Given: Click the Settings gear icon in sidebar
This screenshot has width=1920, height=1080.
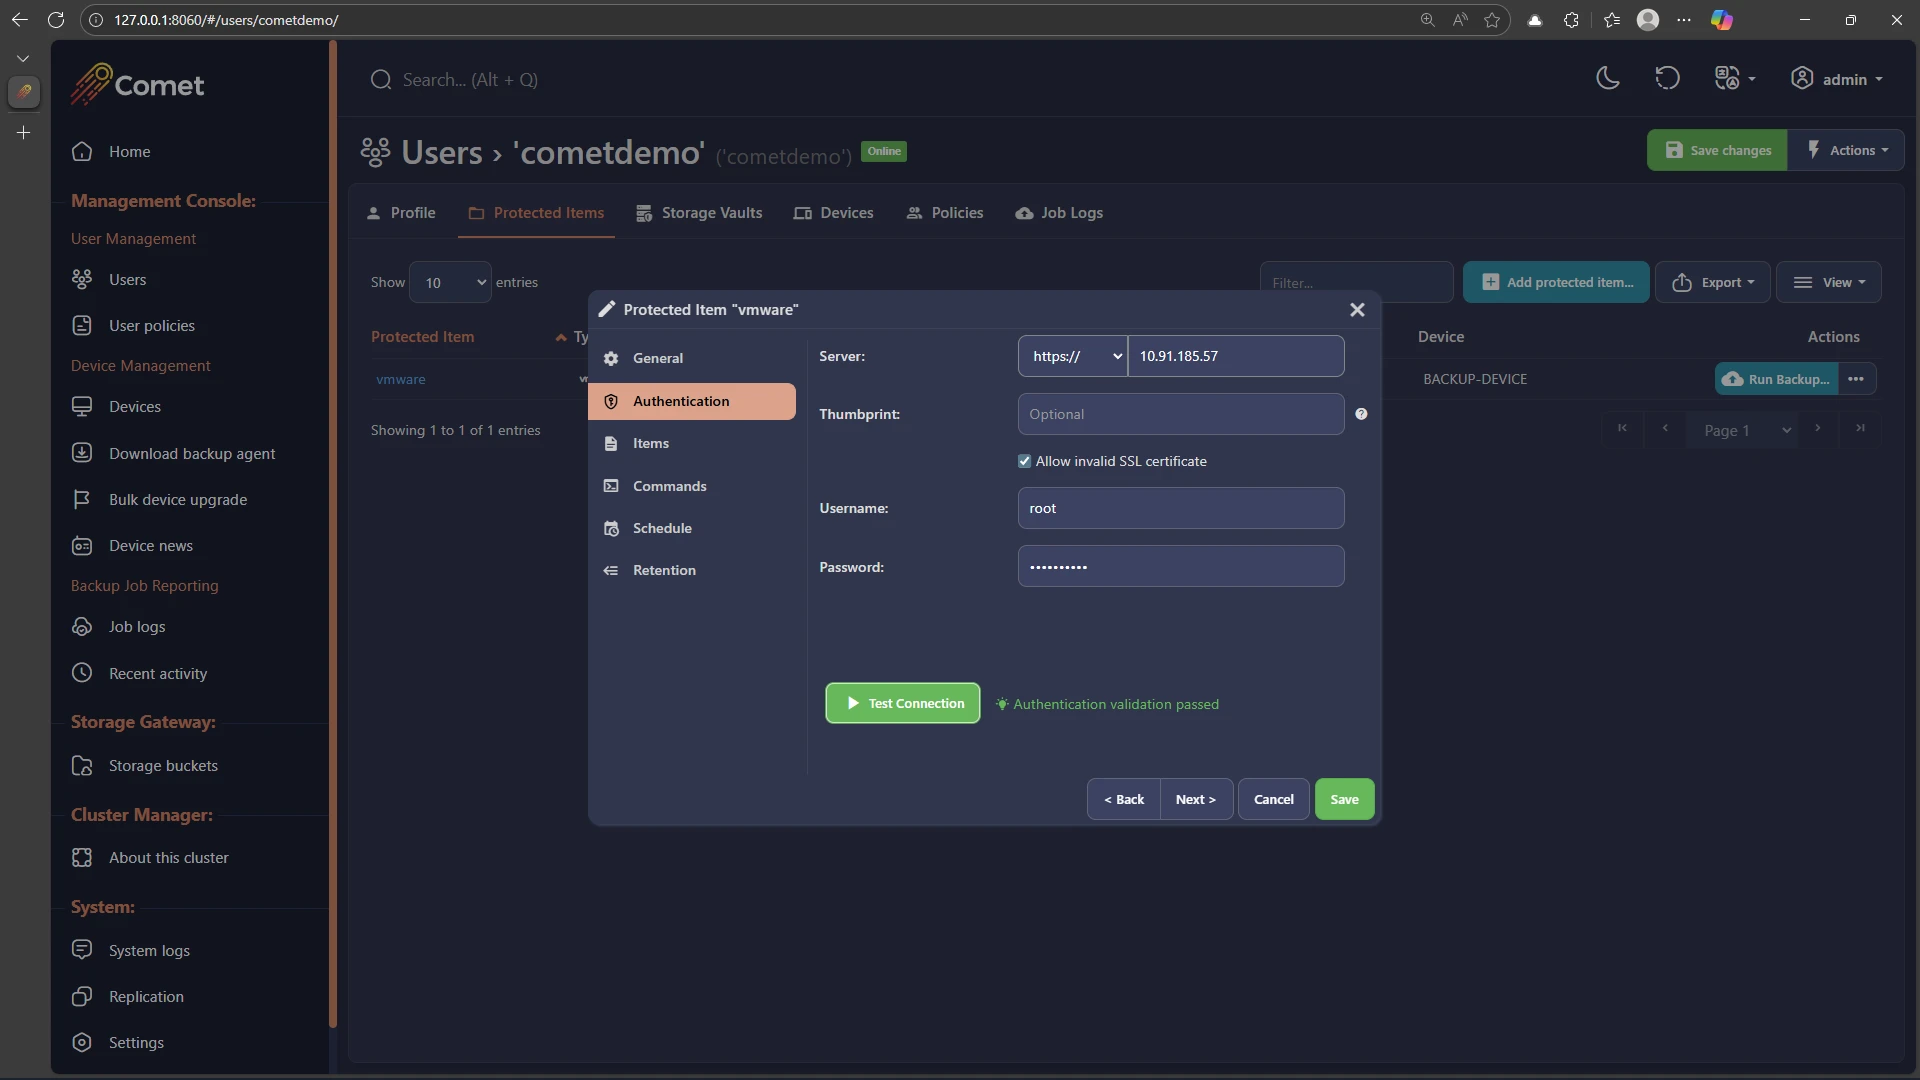Looking at the screenshot, I should click(x=82, y=1043).
